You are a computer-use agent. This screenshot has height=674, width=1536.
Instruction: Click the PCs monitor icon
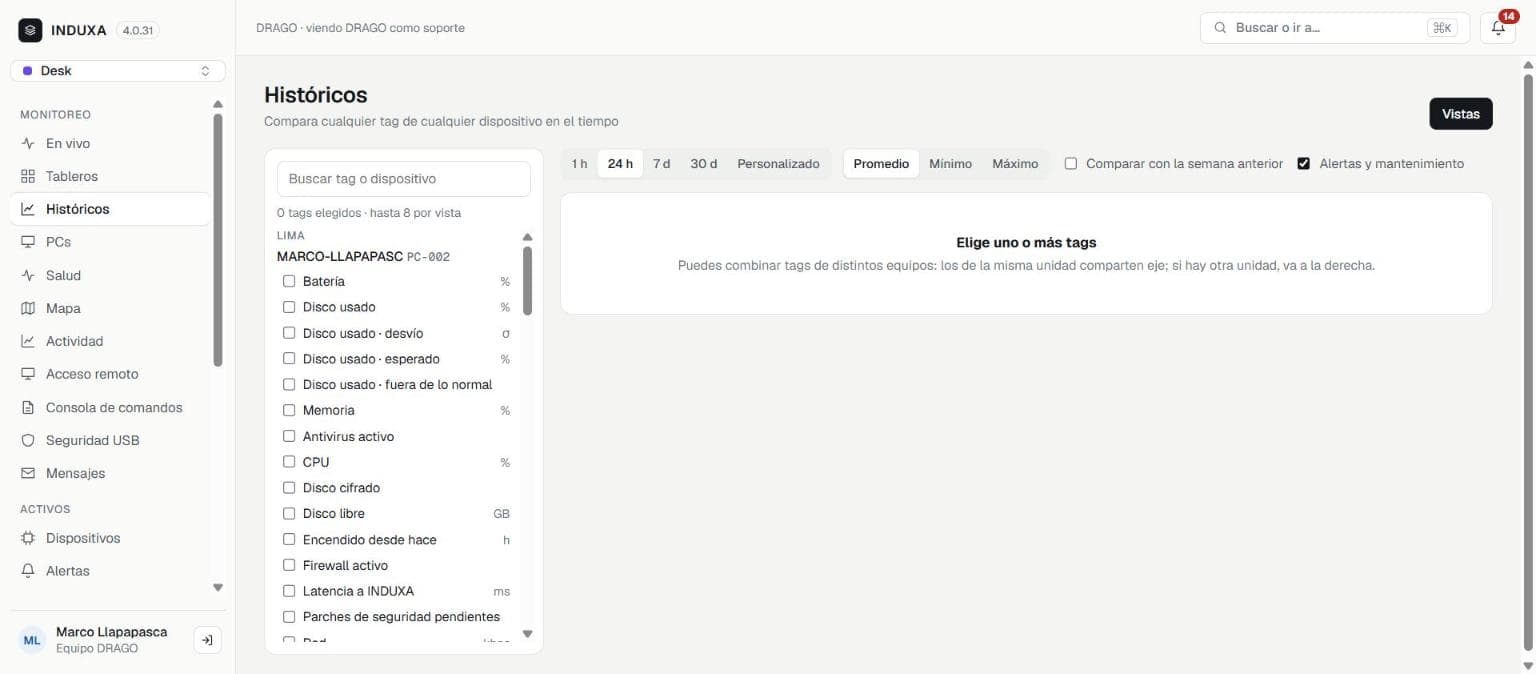pyautogui.click(x=28, y=242)
